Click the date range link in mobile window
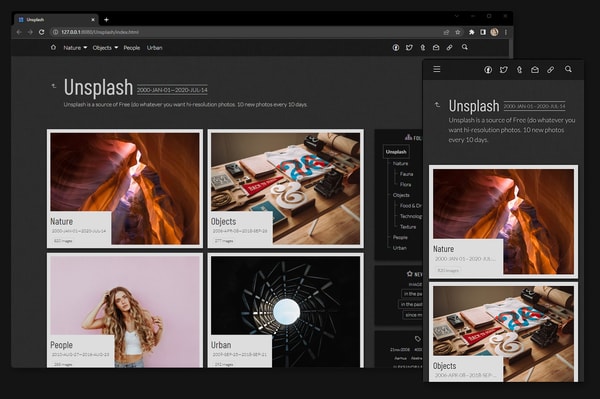 coord(534,106)
